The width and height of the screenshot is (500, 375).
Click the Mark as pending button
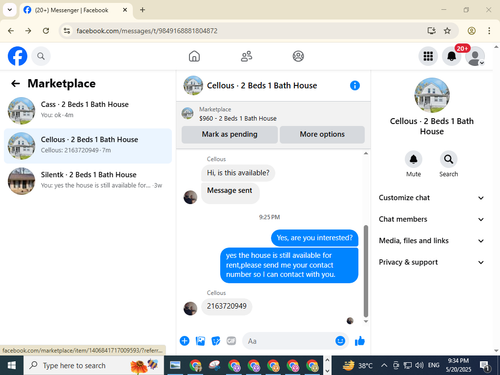[229, 134]
